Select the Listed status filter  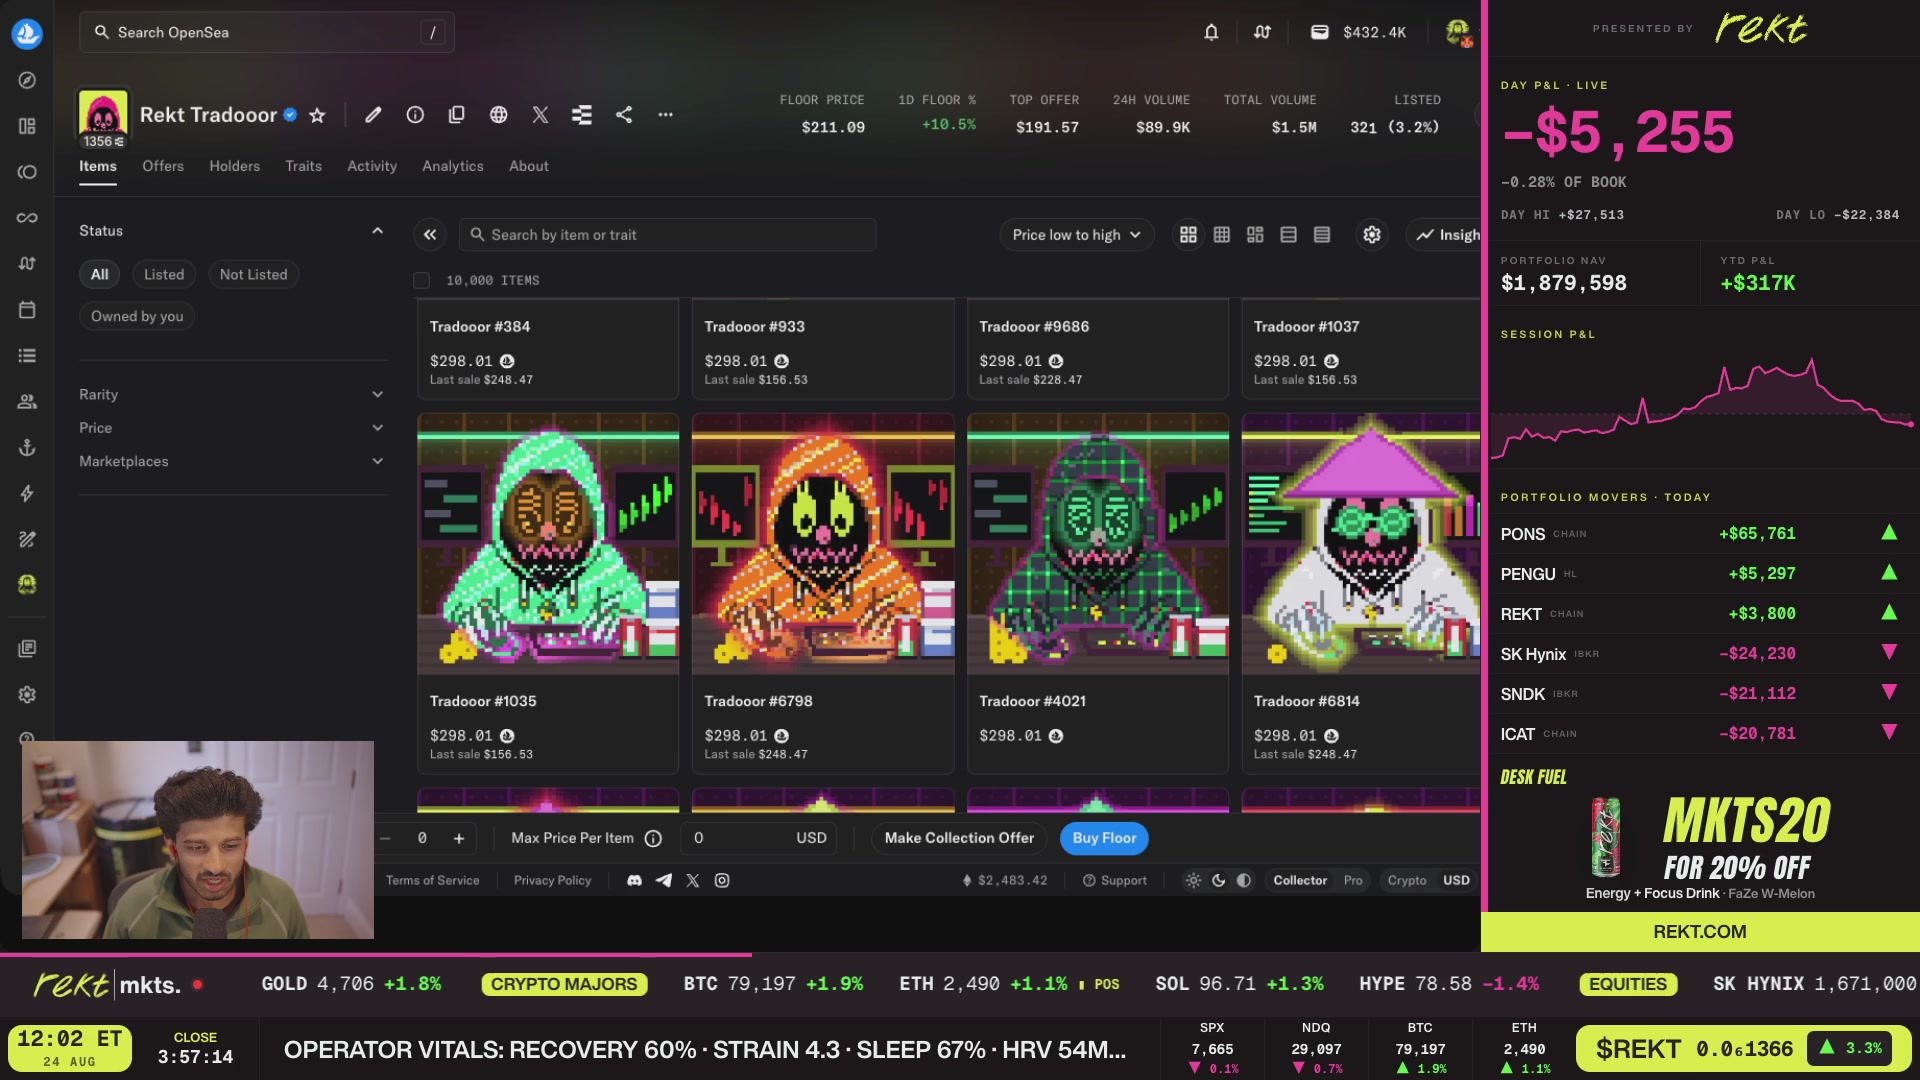click(164, 275)
